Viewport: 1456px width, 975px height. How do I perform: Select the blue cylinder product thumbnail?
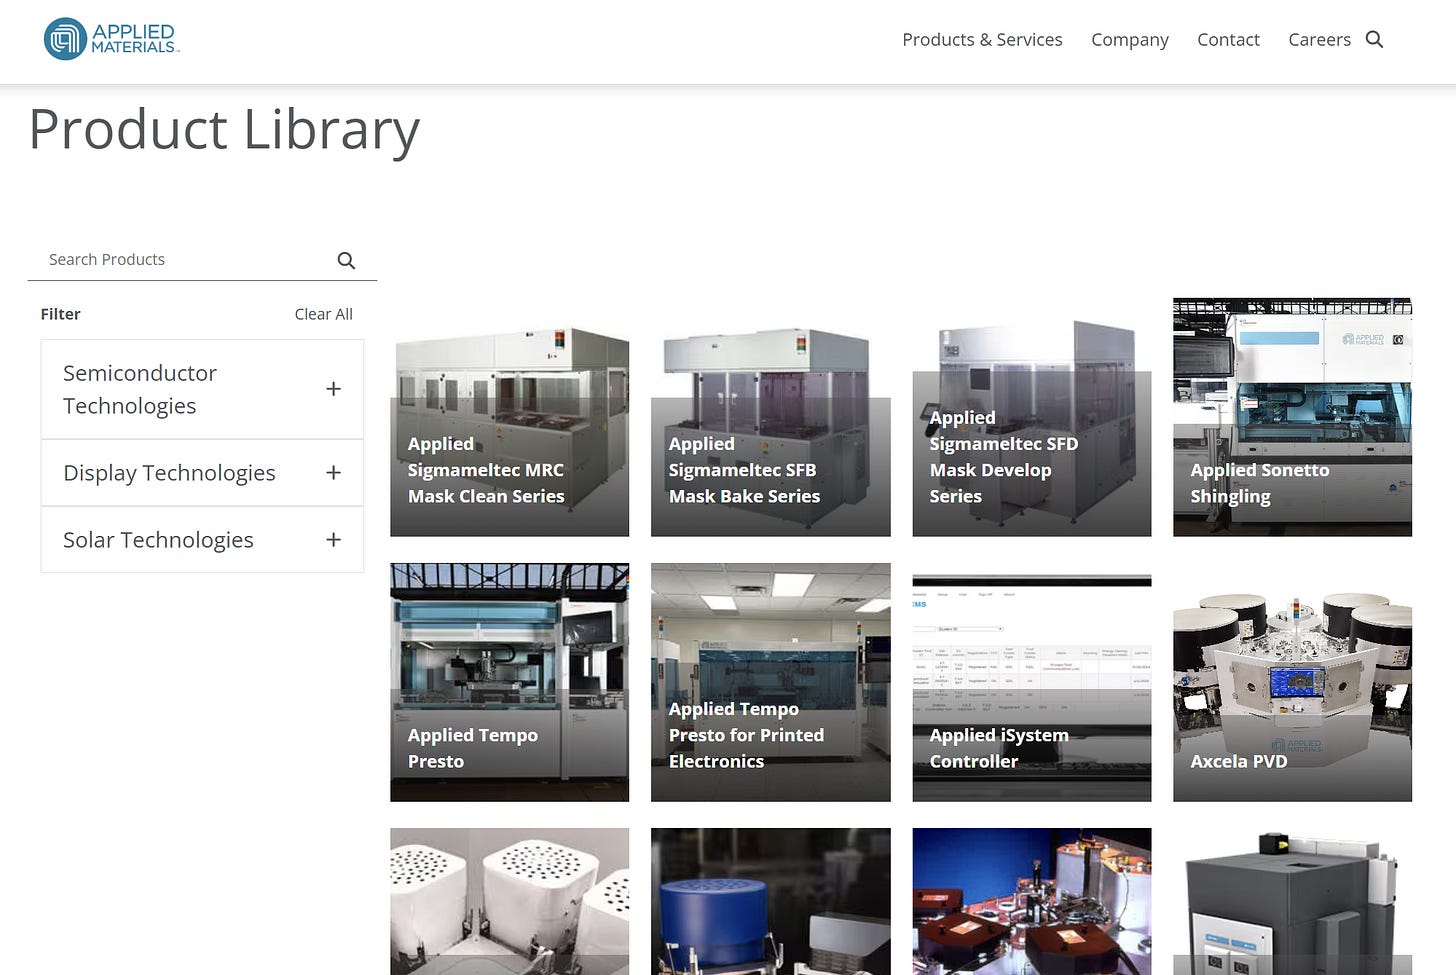point(771,901)
